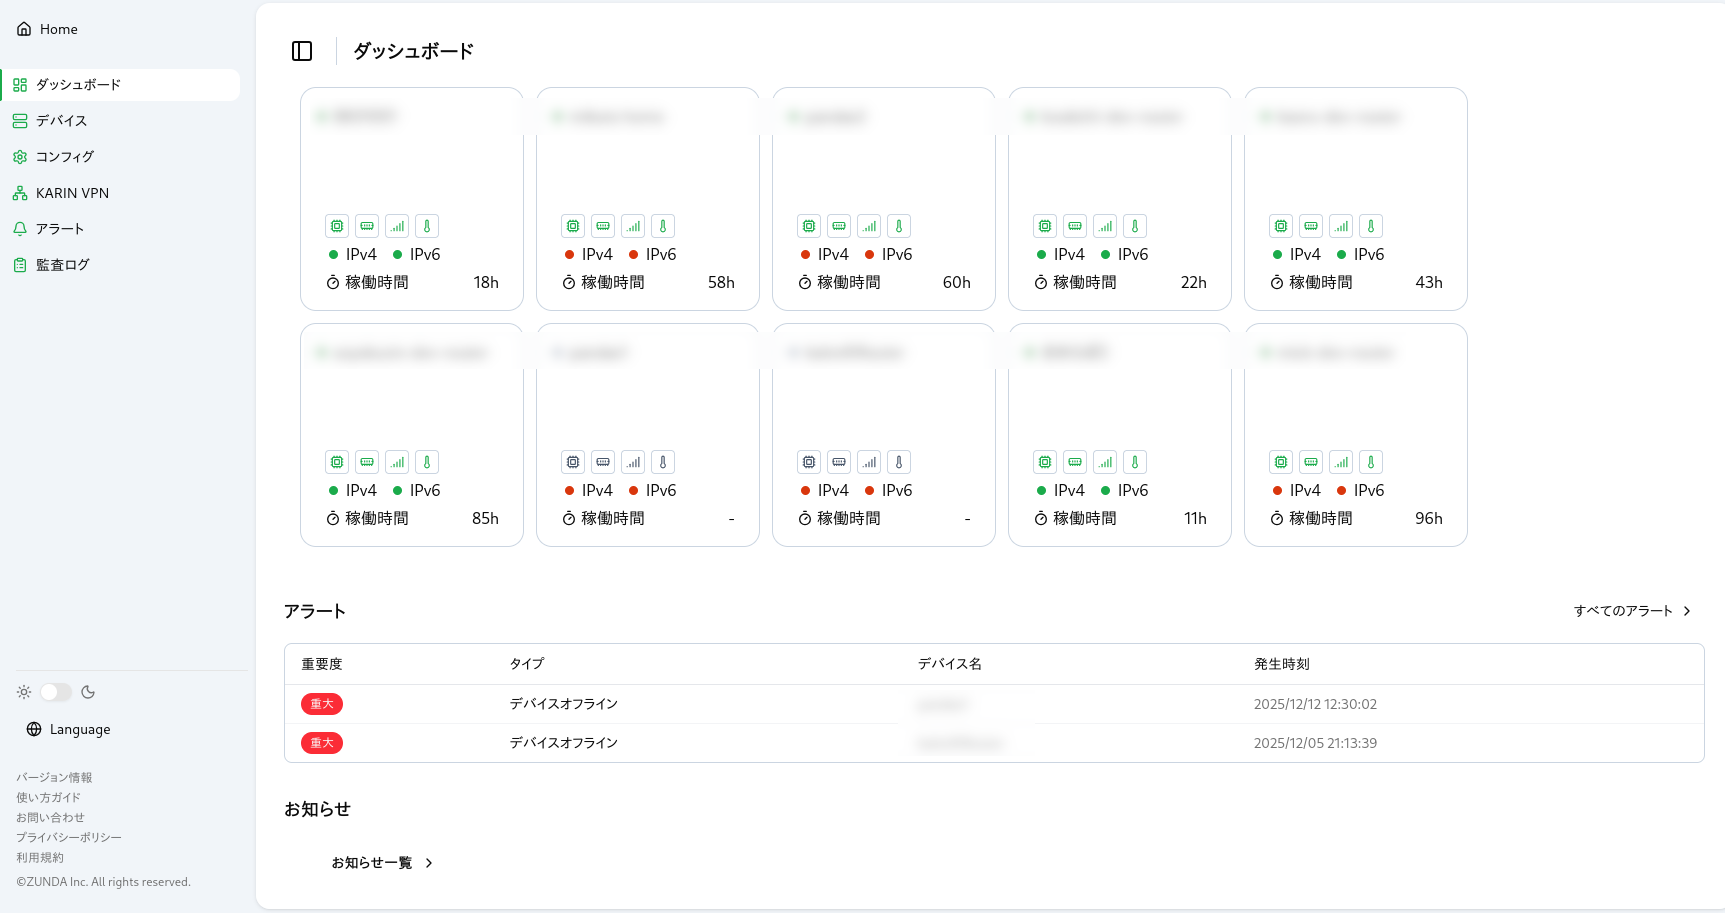The width and height of the screenshot is (1725, 913).
Task: Click the プライバシーポリシー link
Action: click(68, 837)
